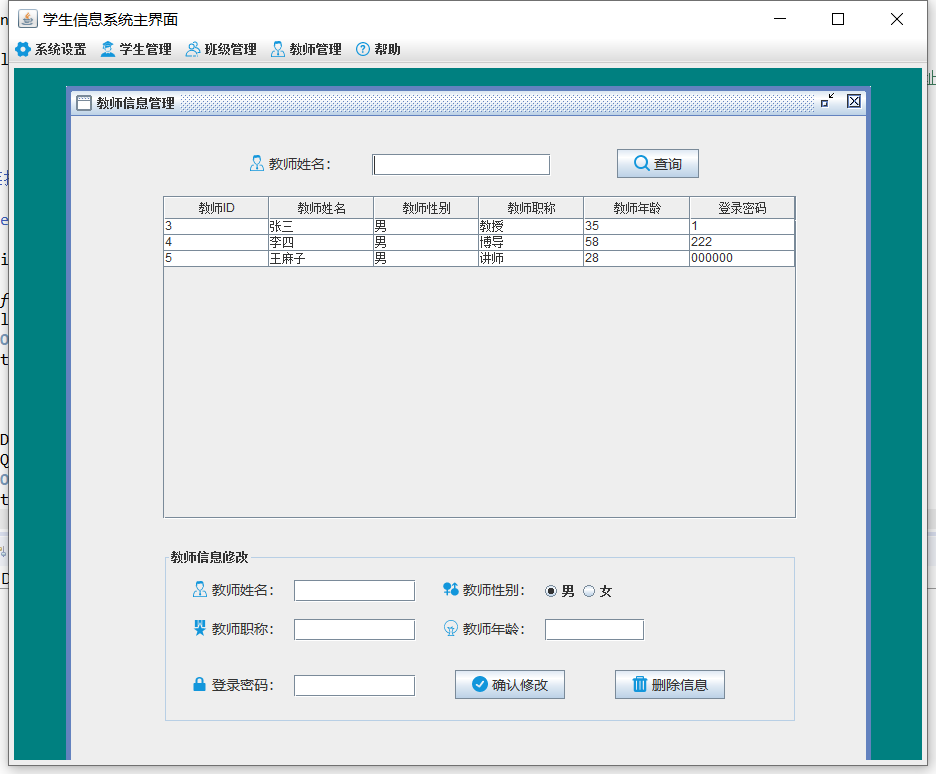Focus the 登录密码 input field
The image size is (936, 774).
pyautogui.click(x=355, y=686)
